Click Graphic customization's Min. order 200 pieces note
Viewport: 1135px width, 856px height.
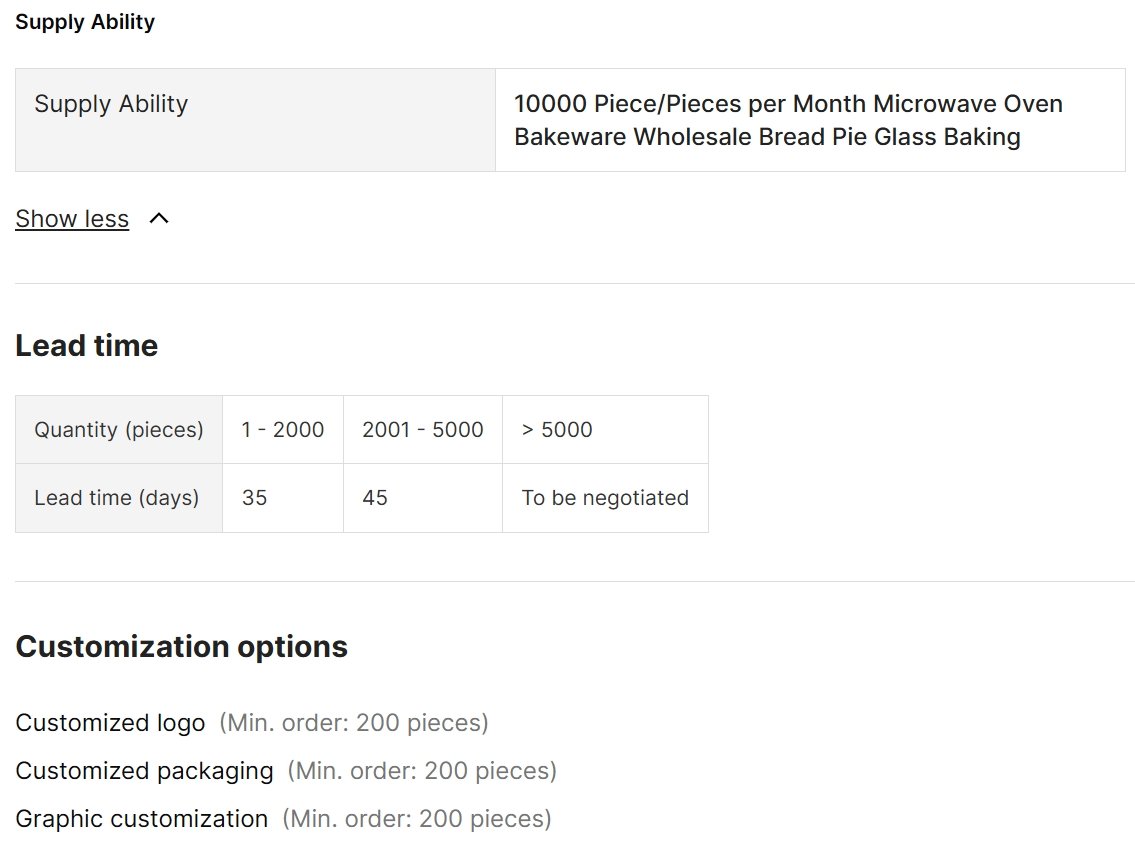click(417, 819)
